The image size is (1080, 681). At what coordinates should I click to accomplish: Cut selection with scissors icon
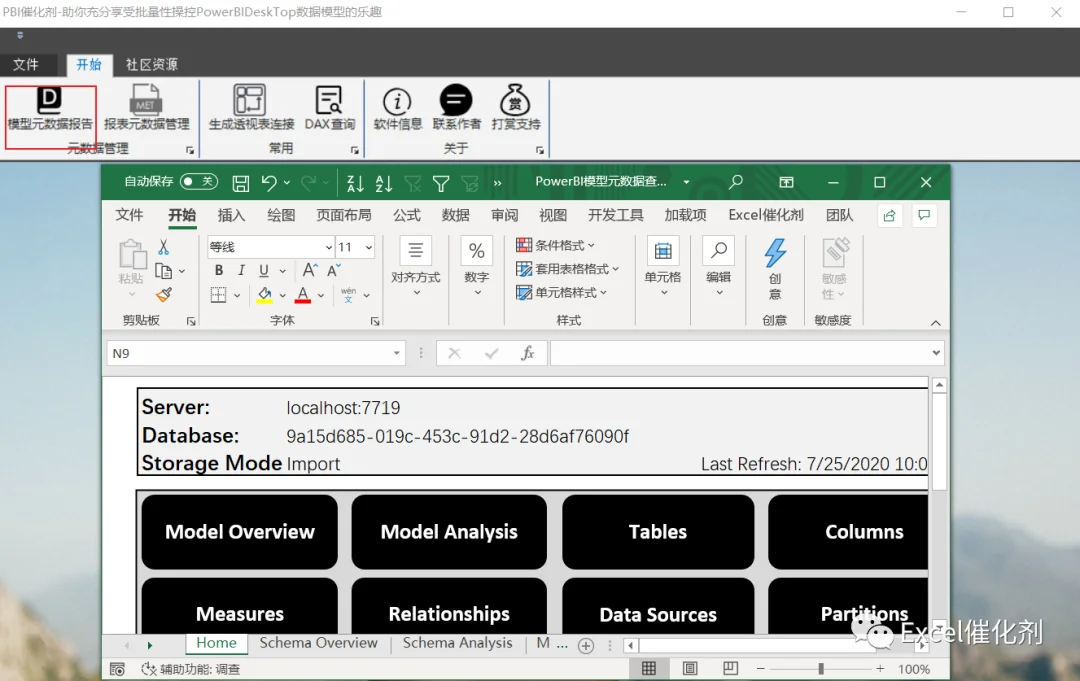pyautogui.click(x=163, y=247)
